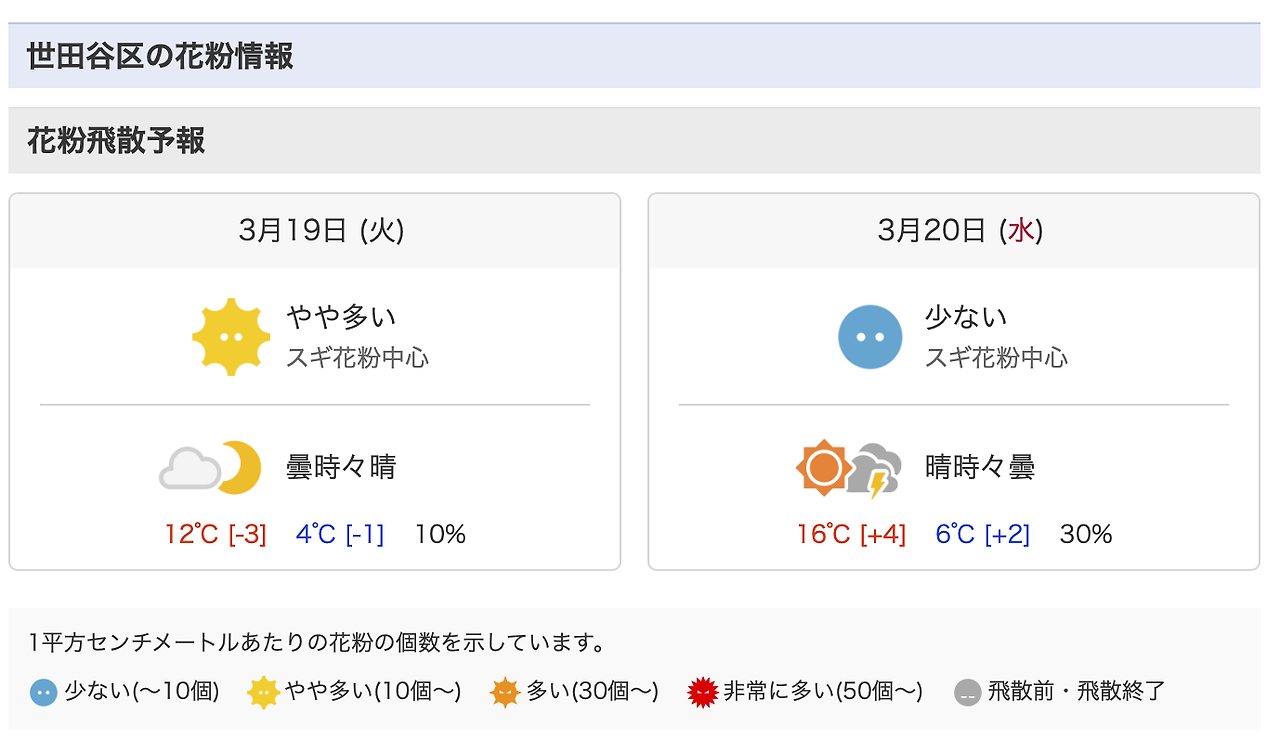Click the blue 少ない legend icon
The width and height of the screenshot is (1280, 752).
pos(43,692)
